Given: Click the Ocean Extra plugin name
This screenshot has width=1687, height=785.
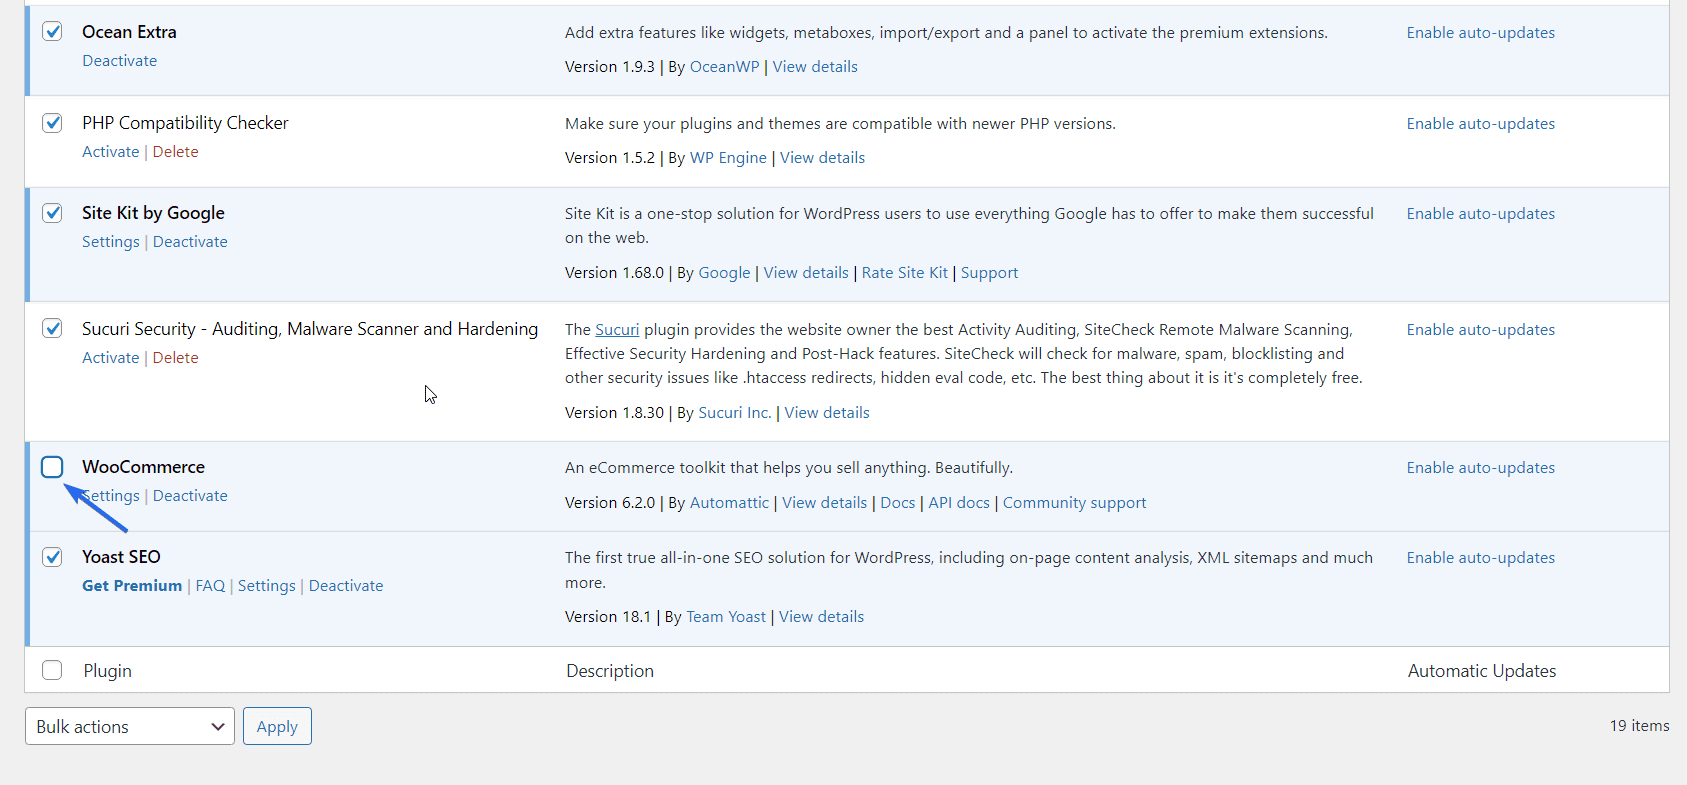Looking at the screenshot, I should [x=129, y=32].
